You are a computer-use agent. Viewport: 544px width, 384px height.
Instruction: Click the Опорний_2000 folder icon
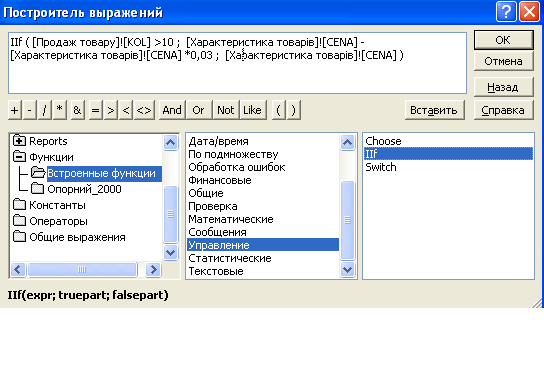point(37,189)
